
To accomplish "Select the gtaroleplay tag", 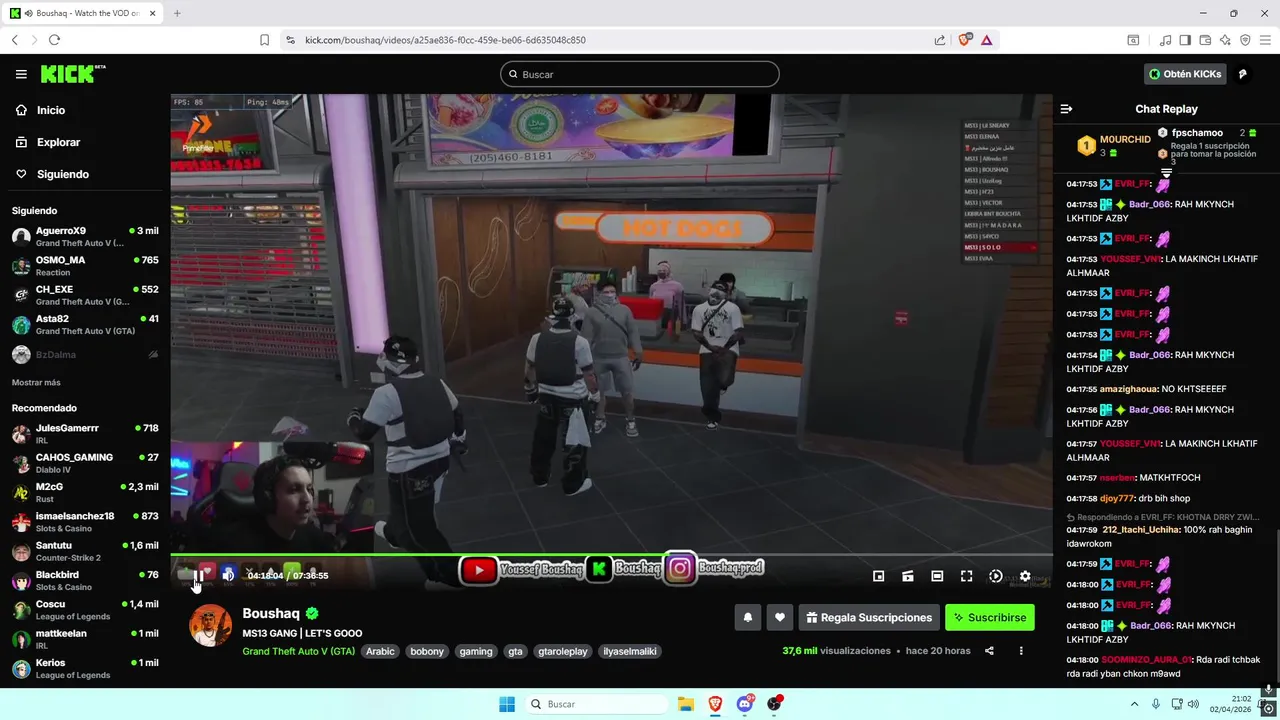I will 563,651.
